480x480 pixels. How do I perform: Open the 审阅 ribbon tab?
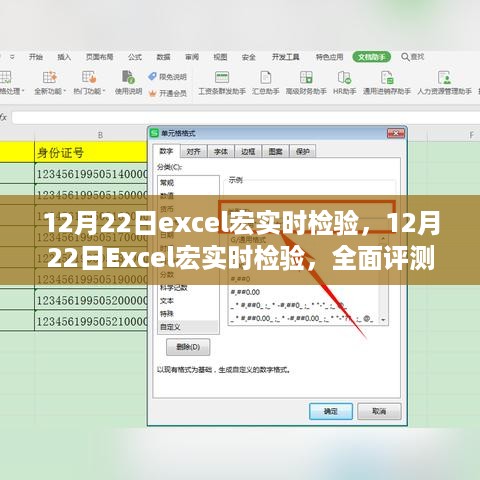[x=192, y=57]
